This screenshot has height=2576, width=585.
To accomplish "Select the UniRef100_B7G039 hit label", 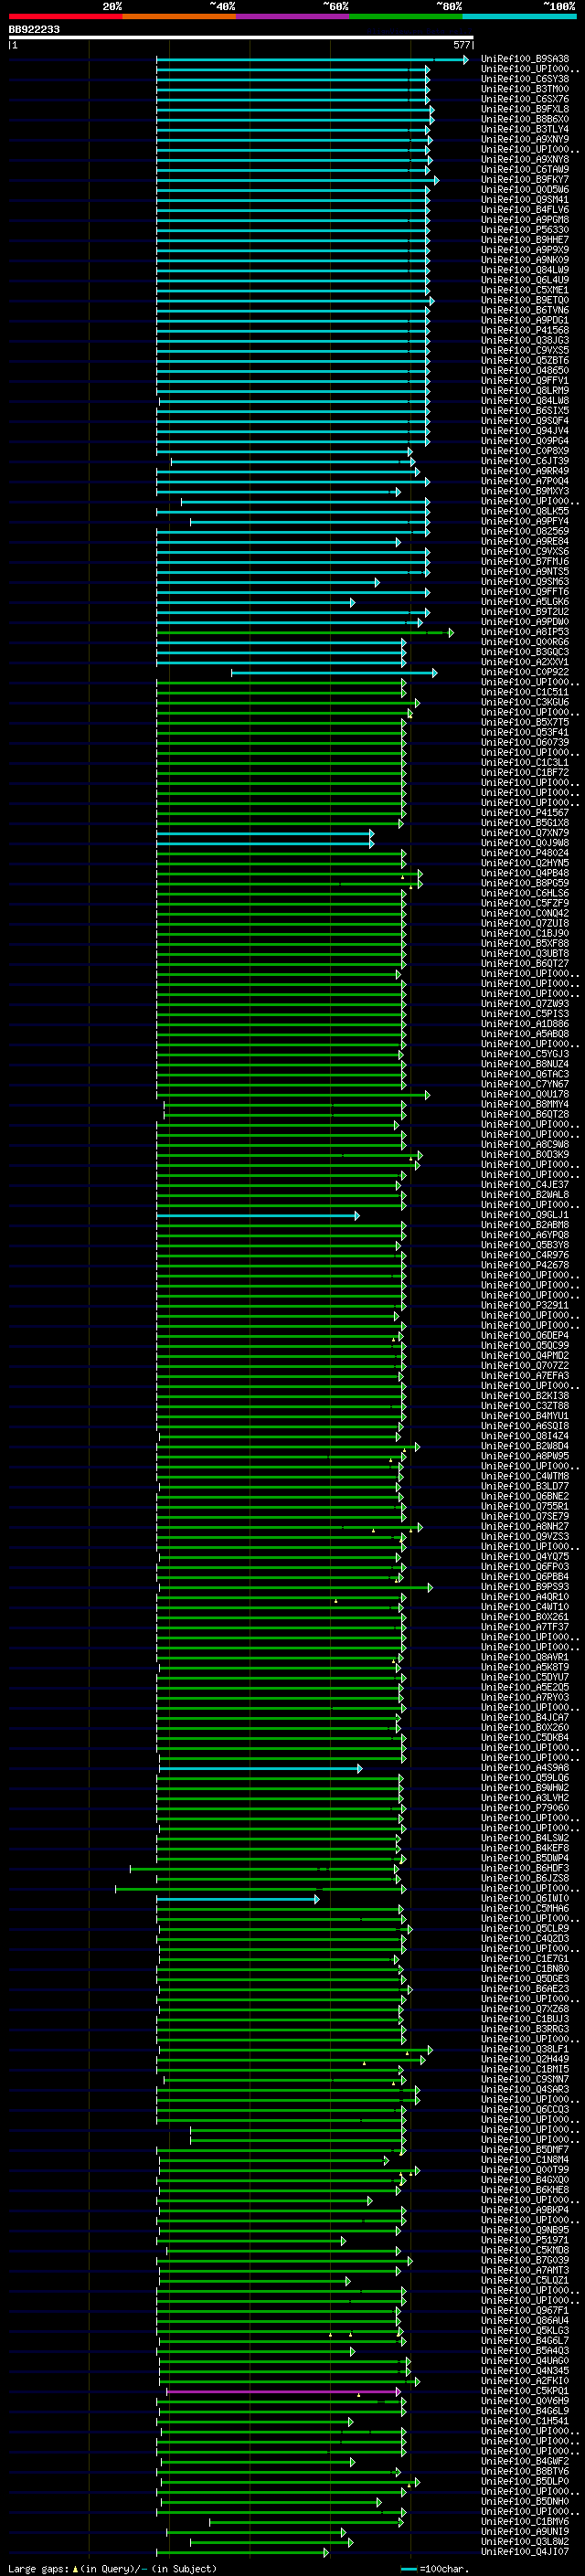I will tap(525, 2260).
